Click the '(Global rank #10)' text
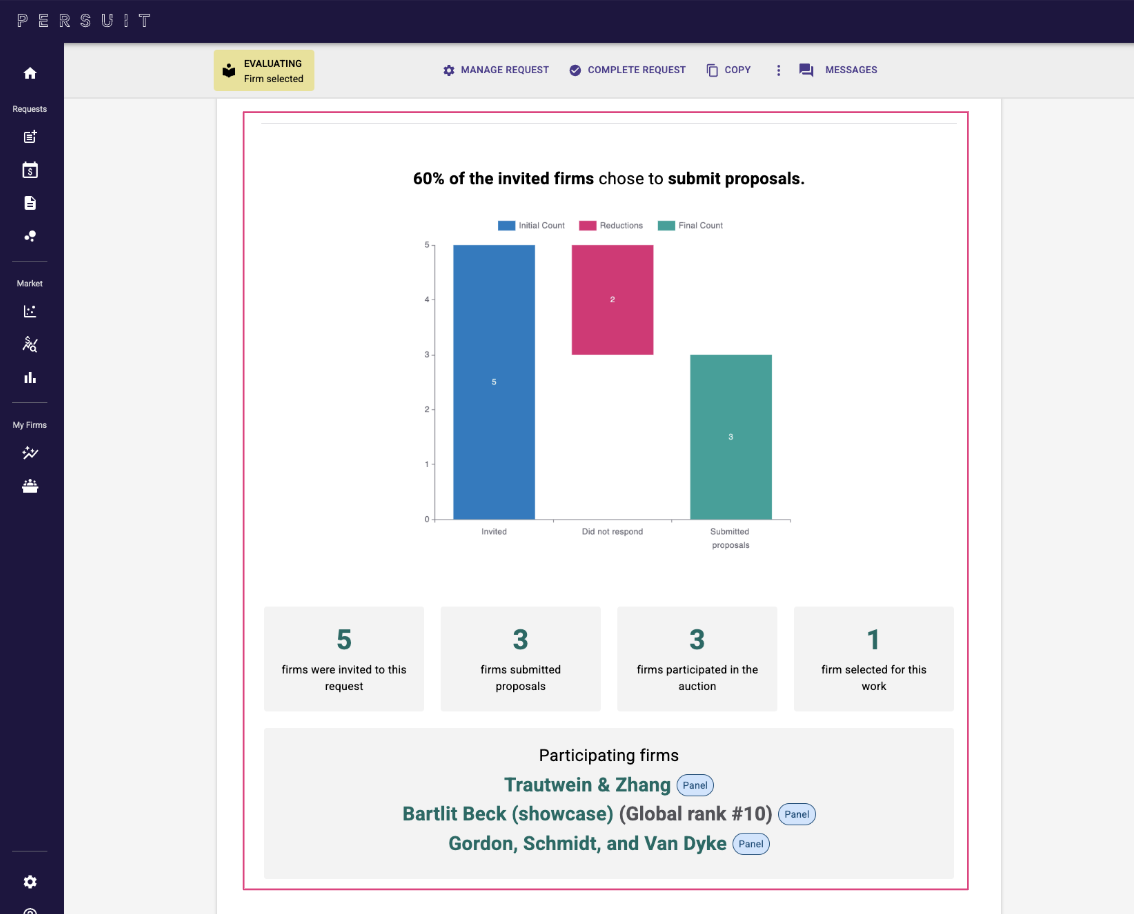Image resolution: width=1134 pixels, height=914 pixels. [x=696, y=814]
